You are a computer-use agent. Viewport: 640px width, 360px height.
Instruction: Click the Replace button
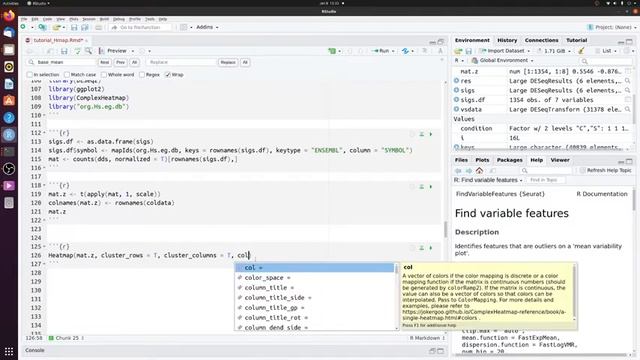click(x=228, y=62)
